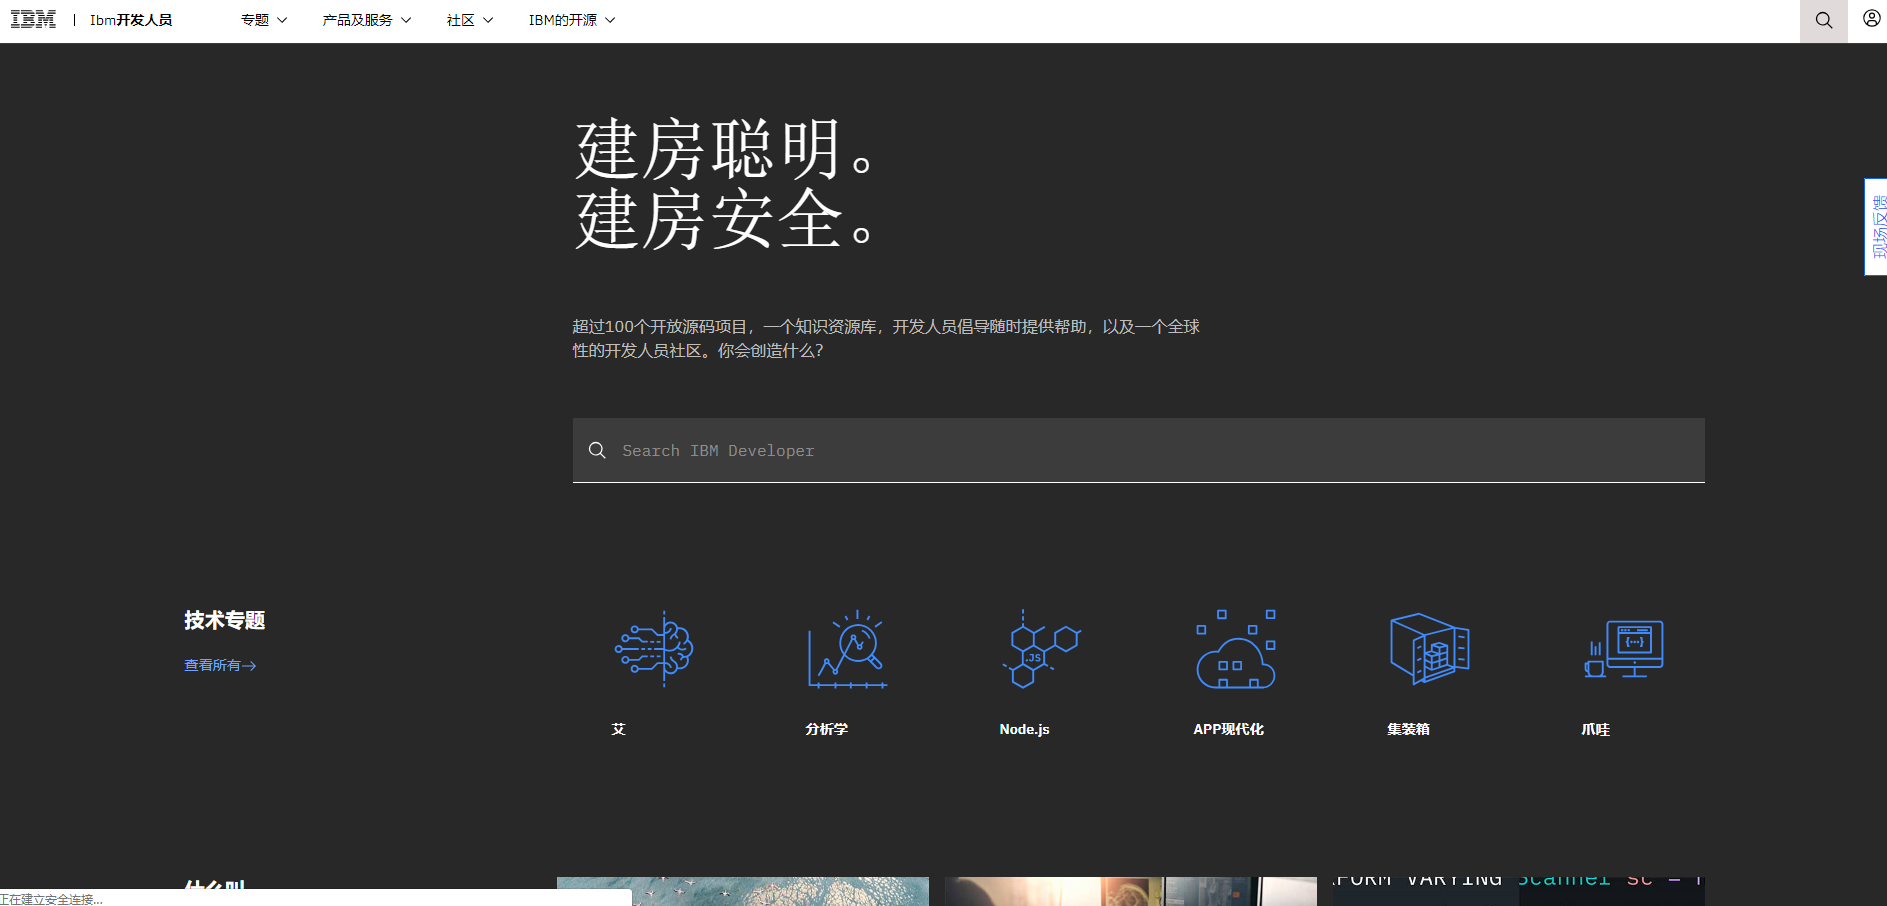1887x906 pixels.
Task: Click the magnifier inside Search IBM Developer bar
Action: [597, 450]
